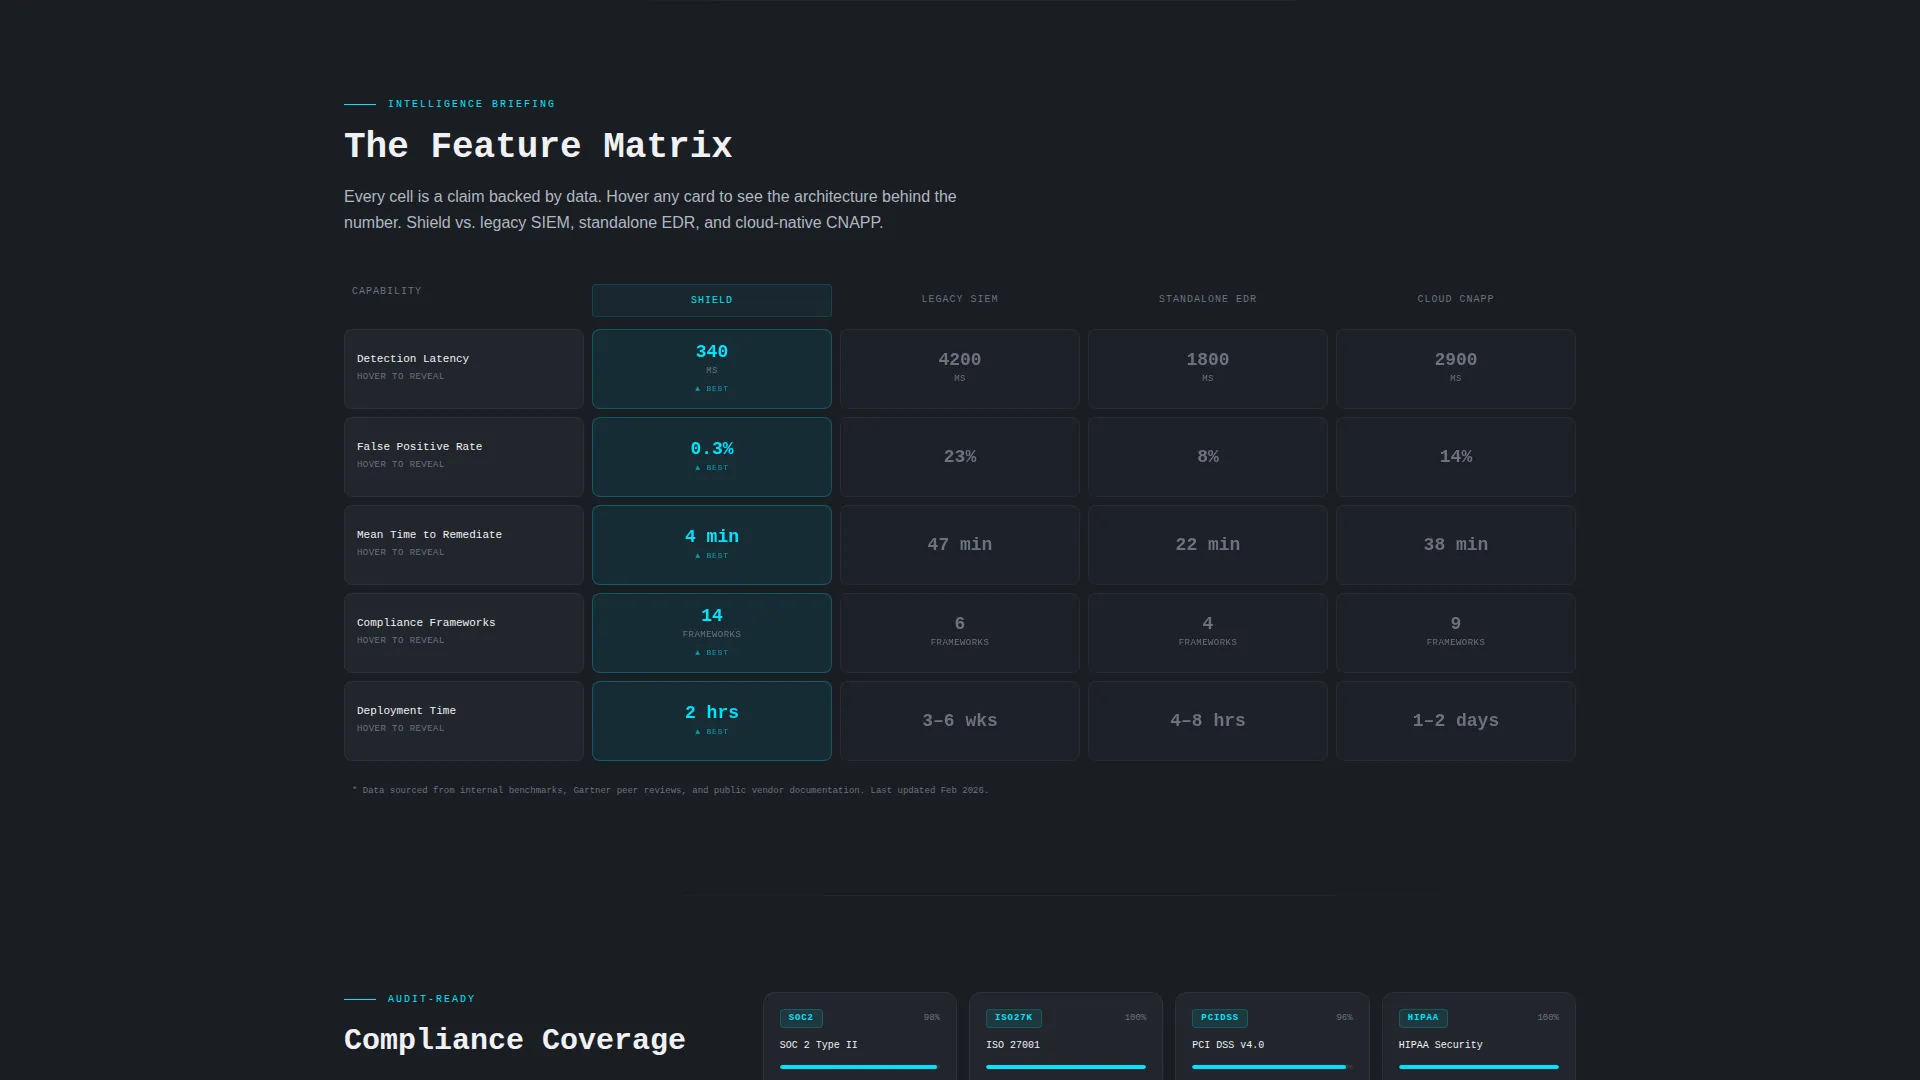Click the Shield 0.3% false positive cell
1920x1080 pixels.
click(x=712, y=457)
